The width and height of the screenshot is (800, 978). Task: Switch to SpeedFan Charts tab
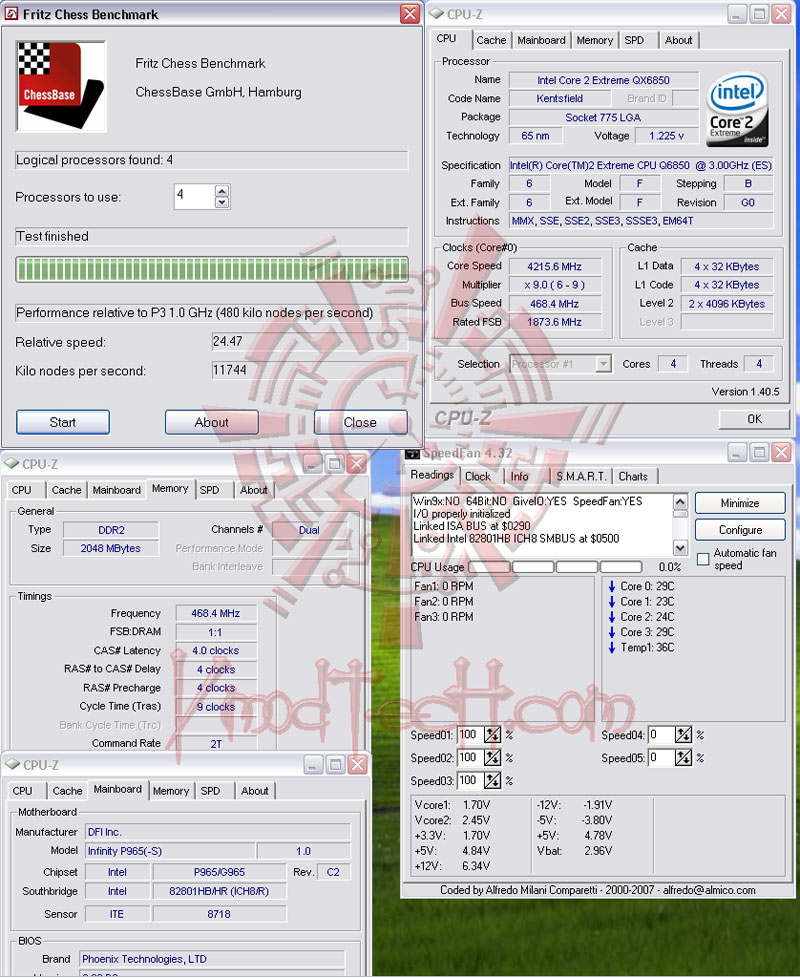pyautogui.click(x=633, y=477)
